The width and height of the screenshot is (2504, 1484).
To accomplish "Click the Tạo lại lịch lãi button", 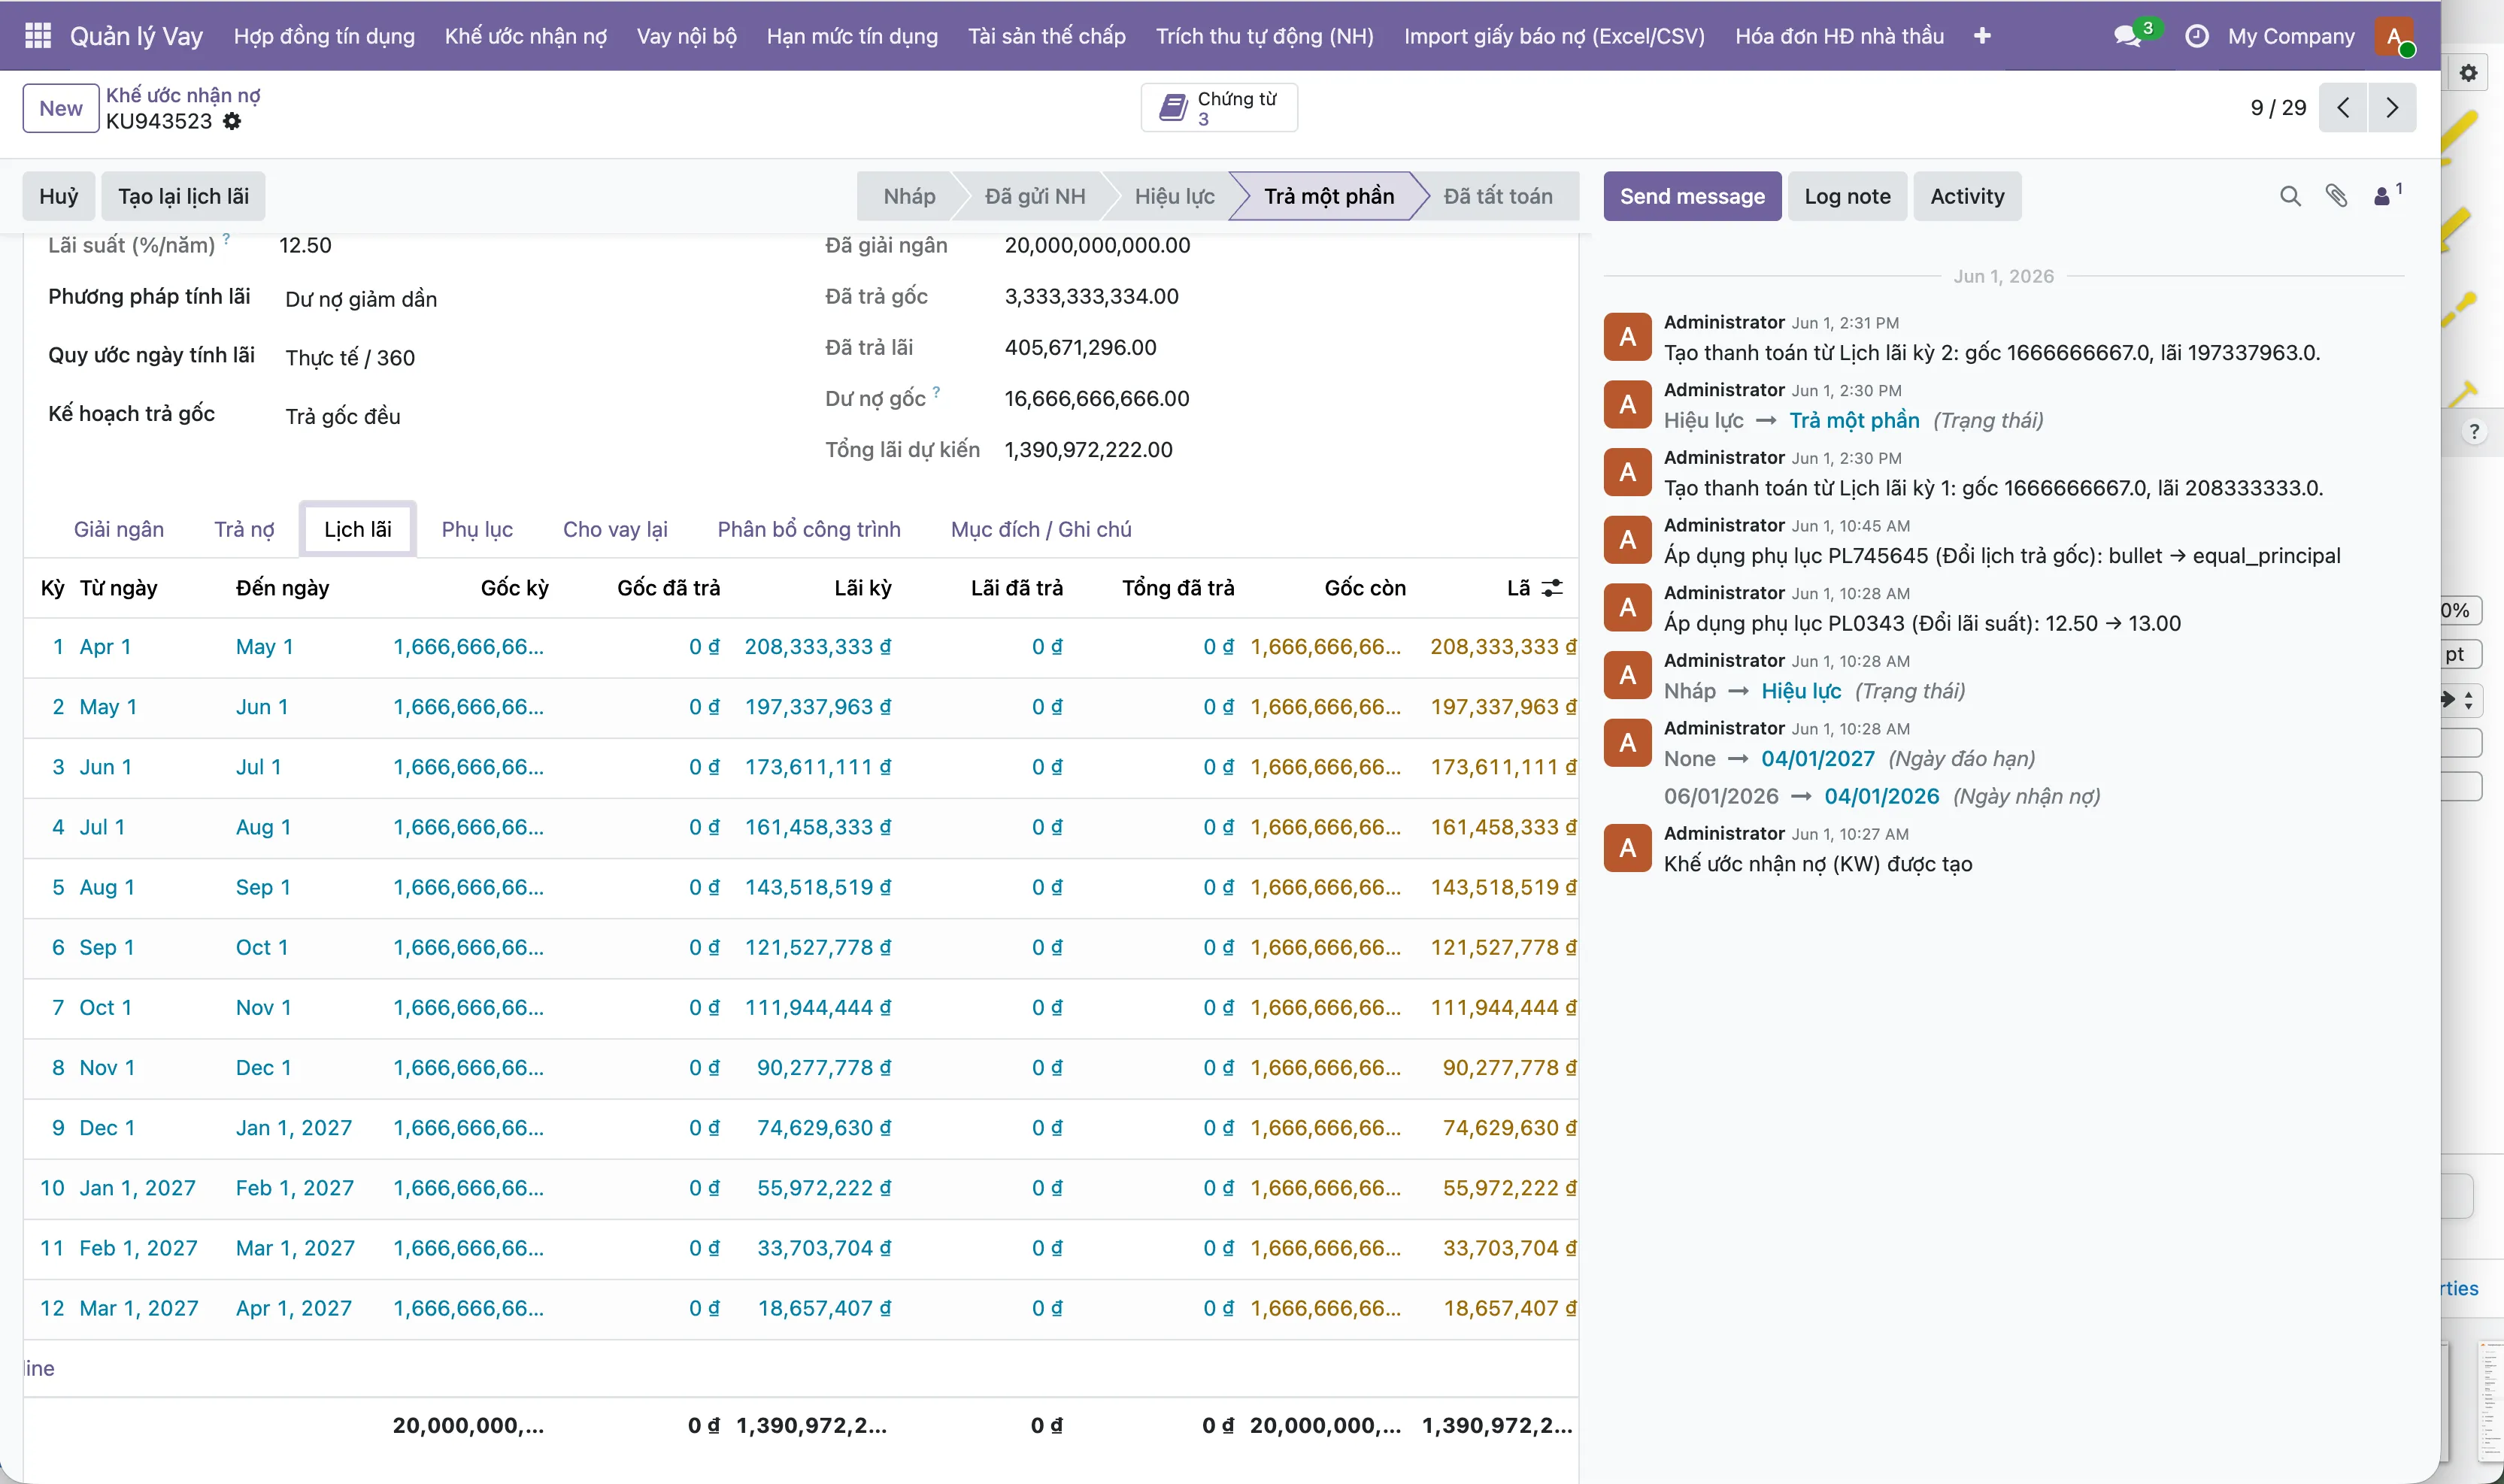I will 183,196.
